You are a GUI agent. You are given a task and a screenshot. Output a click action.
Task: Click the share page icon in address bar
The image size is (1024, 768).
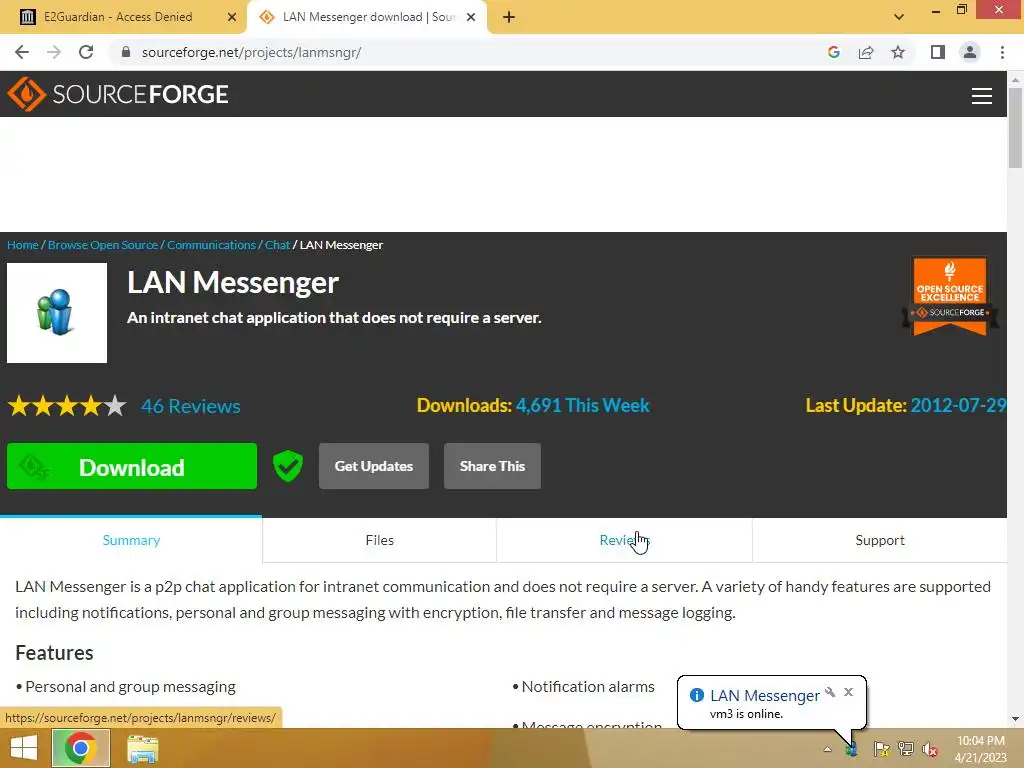tap(866, 52)
